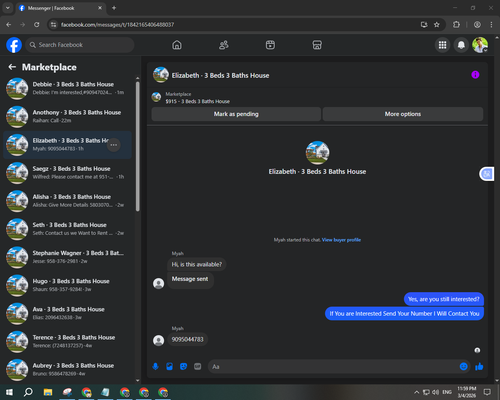Click Search Facebook field
This screenshot has width=500, height=400.
coord(80,45)
